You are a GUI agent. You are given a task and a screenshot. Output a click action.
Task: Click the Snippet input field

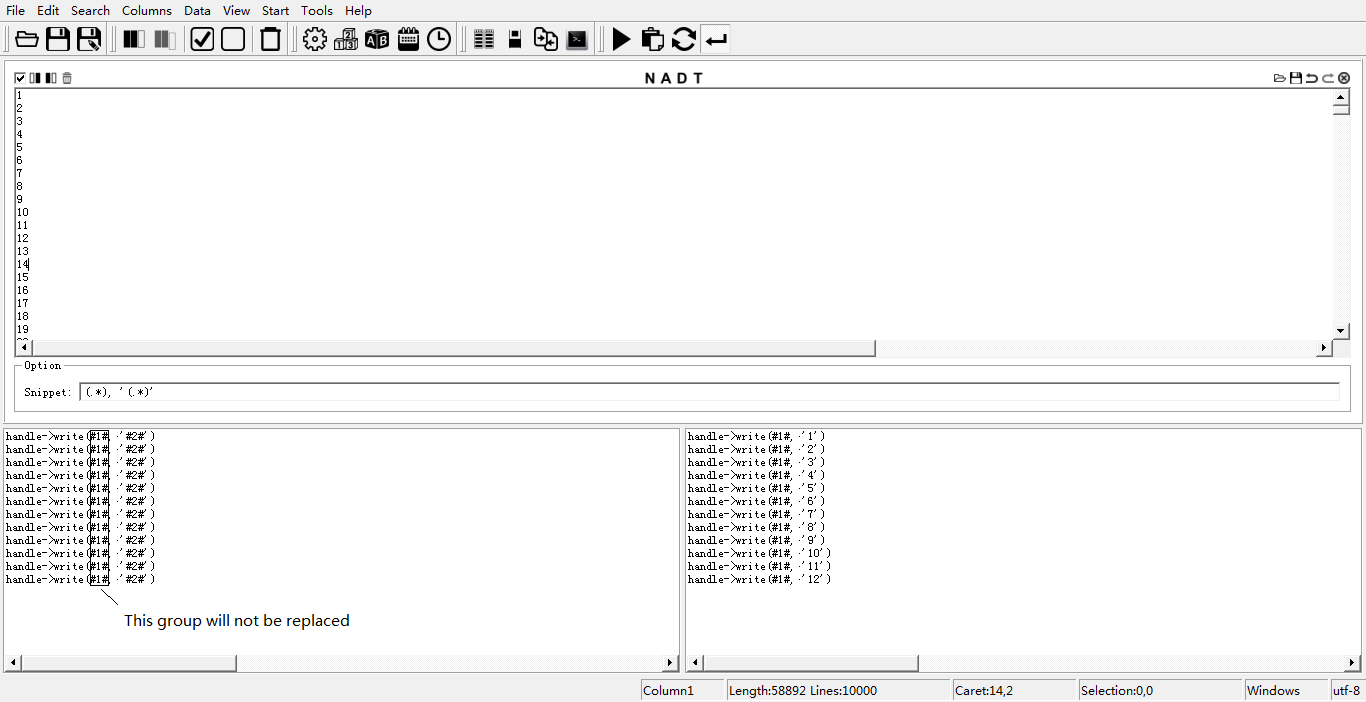pyautogui.click(x=710, y=392)
